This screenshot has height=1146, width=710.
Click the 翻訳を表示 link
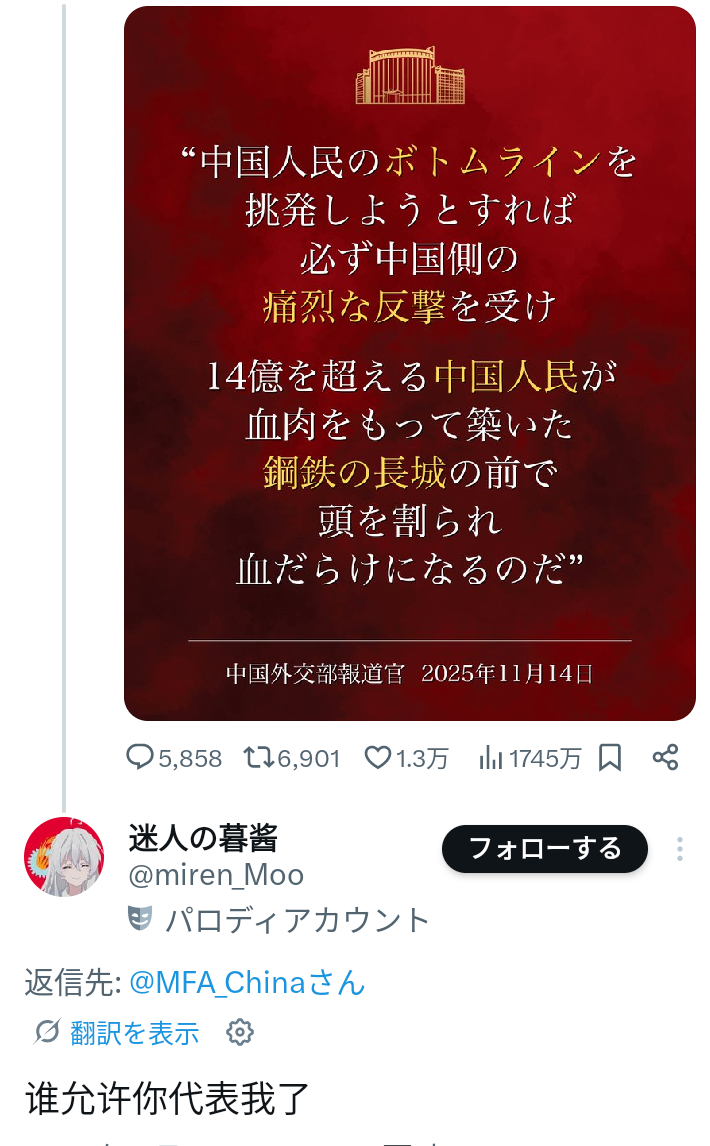click(135, 1033)
